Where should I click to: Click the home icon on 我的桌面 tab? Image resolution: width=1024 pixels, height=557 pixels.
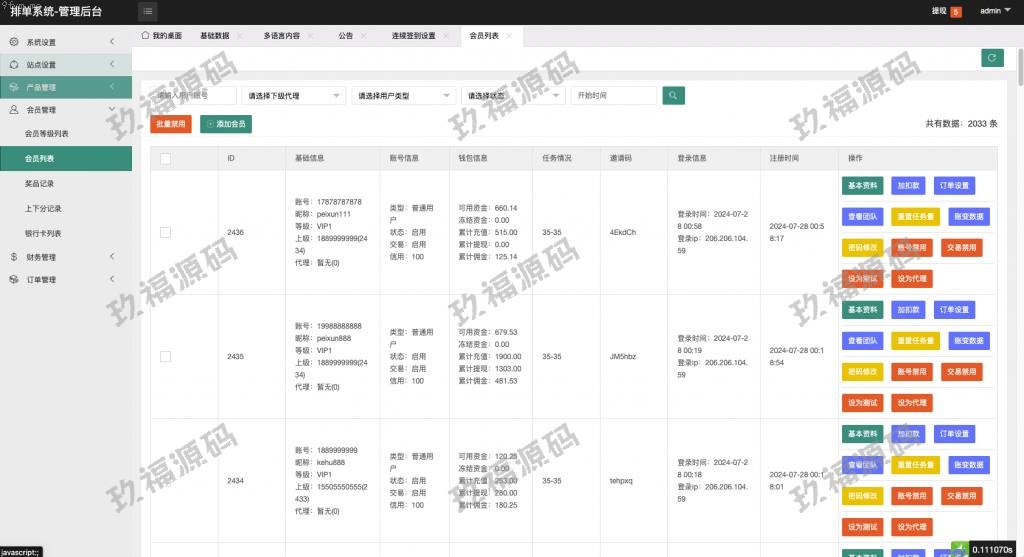pyautogui.click(x=145, y=35)
